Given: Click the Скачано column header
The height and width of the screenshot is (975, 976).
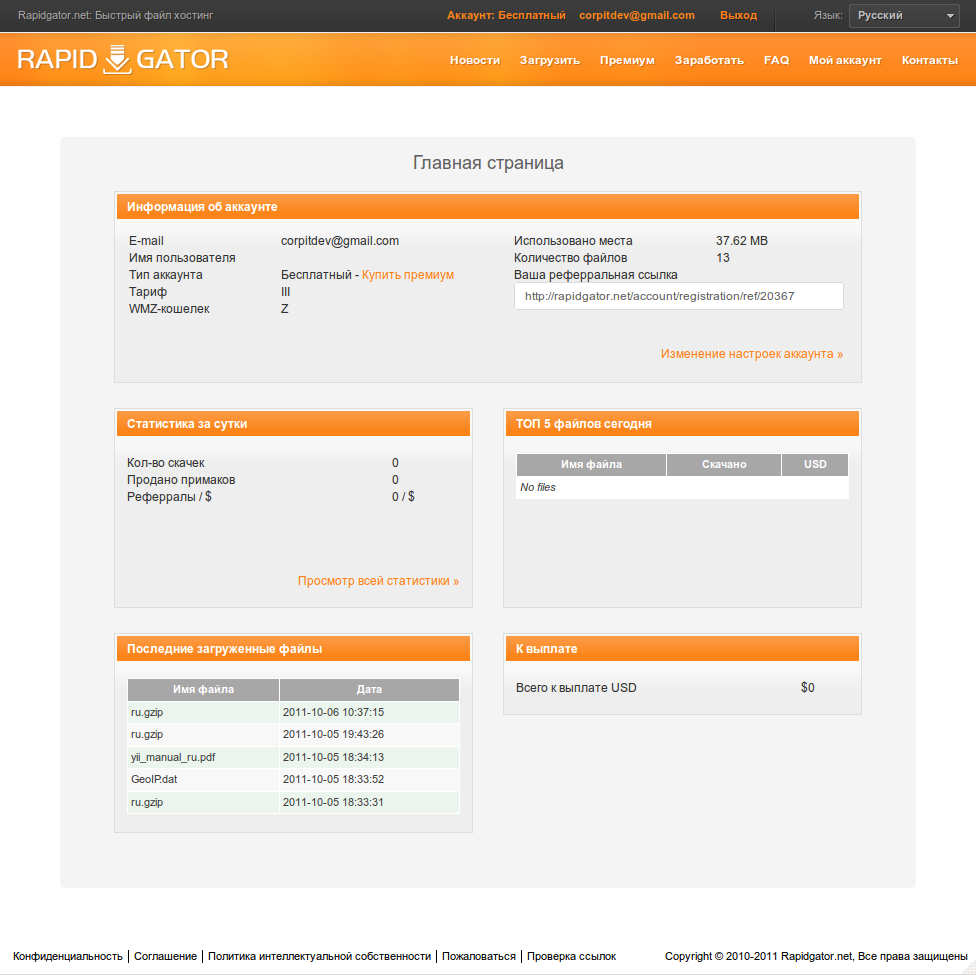Looking at the screenshot, I should pyautogui.click(x=724, y=464).
